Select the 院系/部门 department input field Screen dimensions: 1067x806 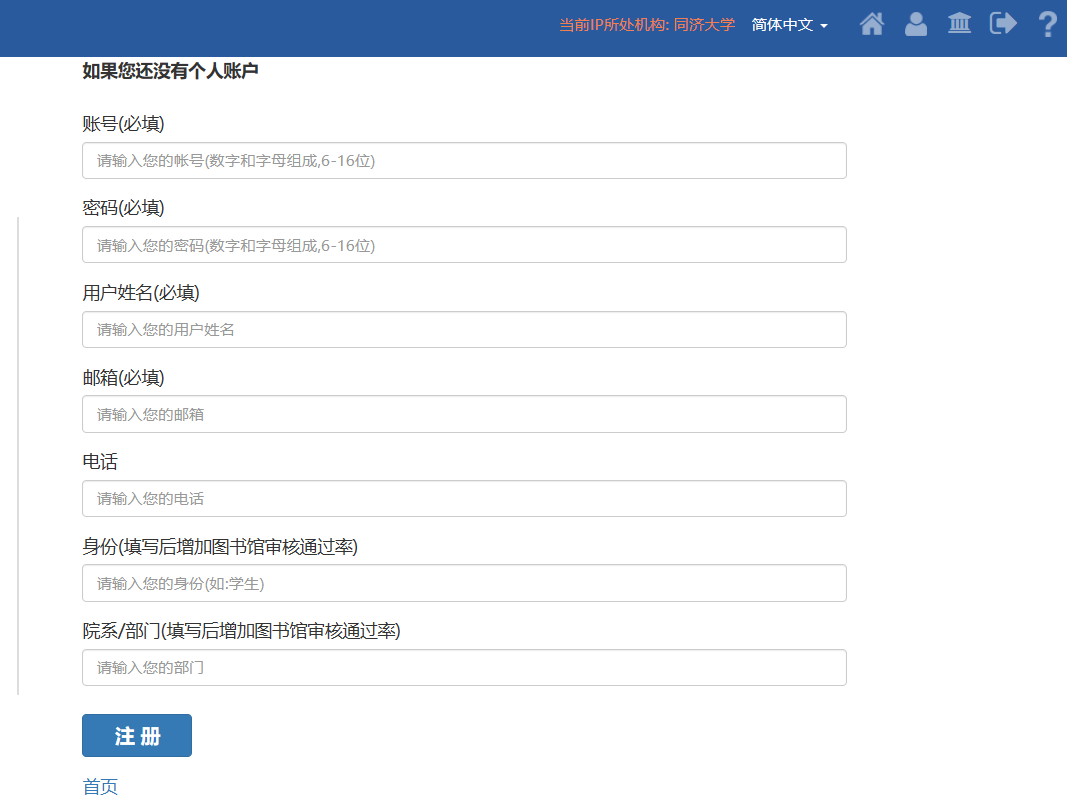(x=464, y=668)
